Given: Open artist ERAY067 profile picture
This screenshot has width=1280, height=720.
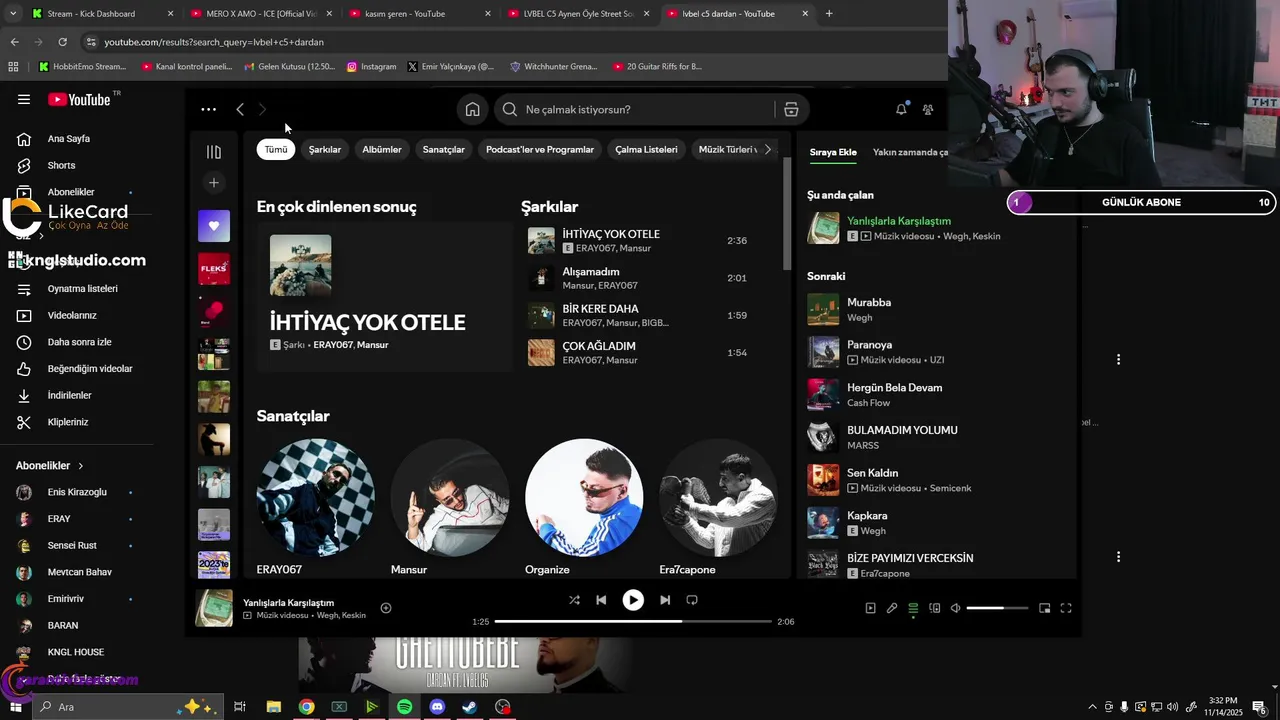Looking at the screenshot, I should [315, 497].
